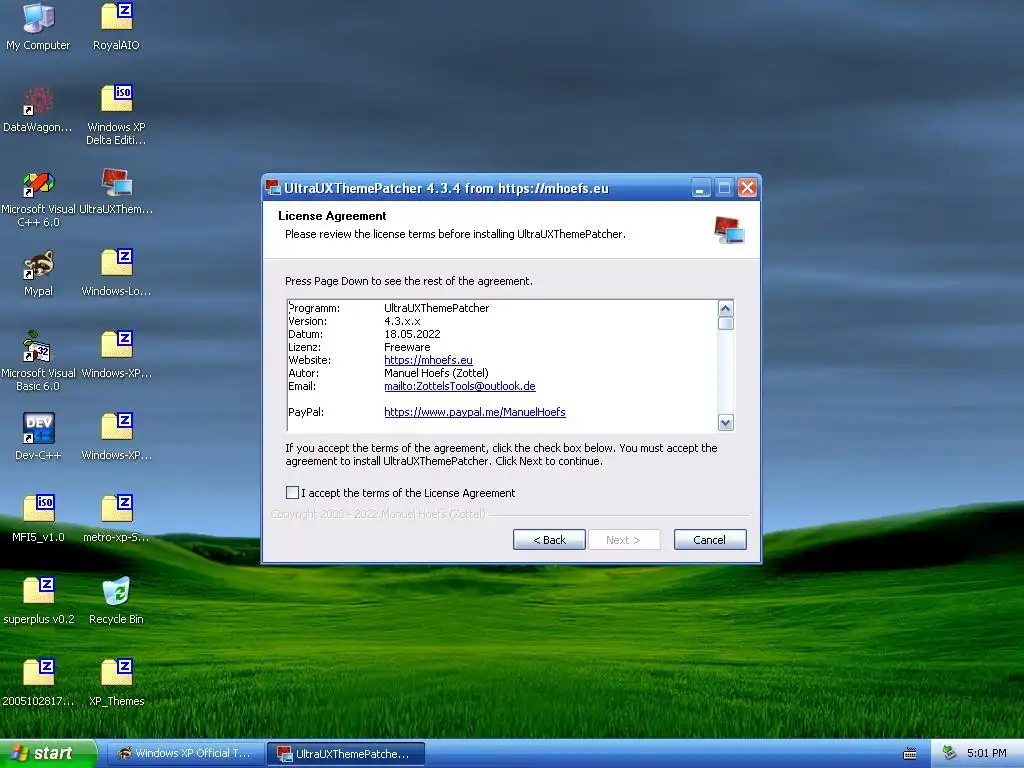
Task: Click the "Freeware" license value
Action: tap(407, 347)
